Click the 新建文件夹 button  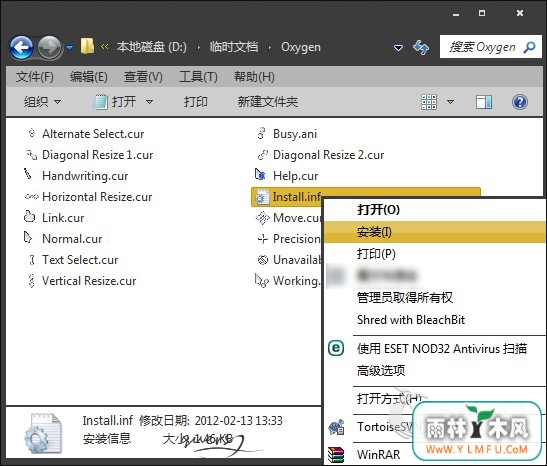pos(268,102)
